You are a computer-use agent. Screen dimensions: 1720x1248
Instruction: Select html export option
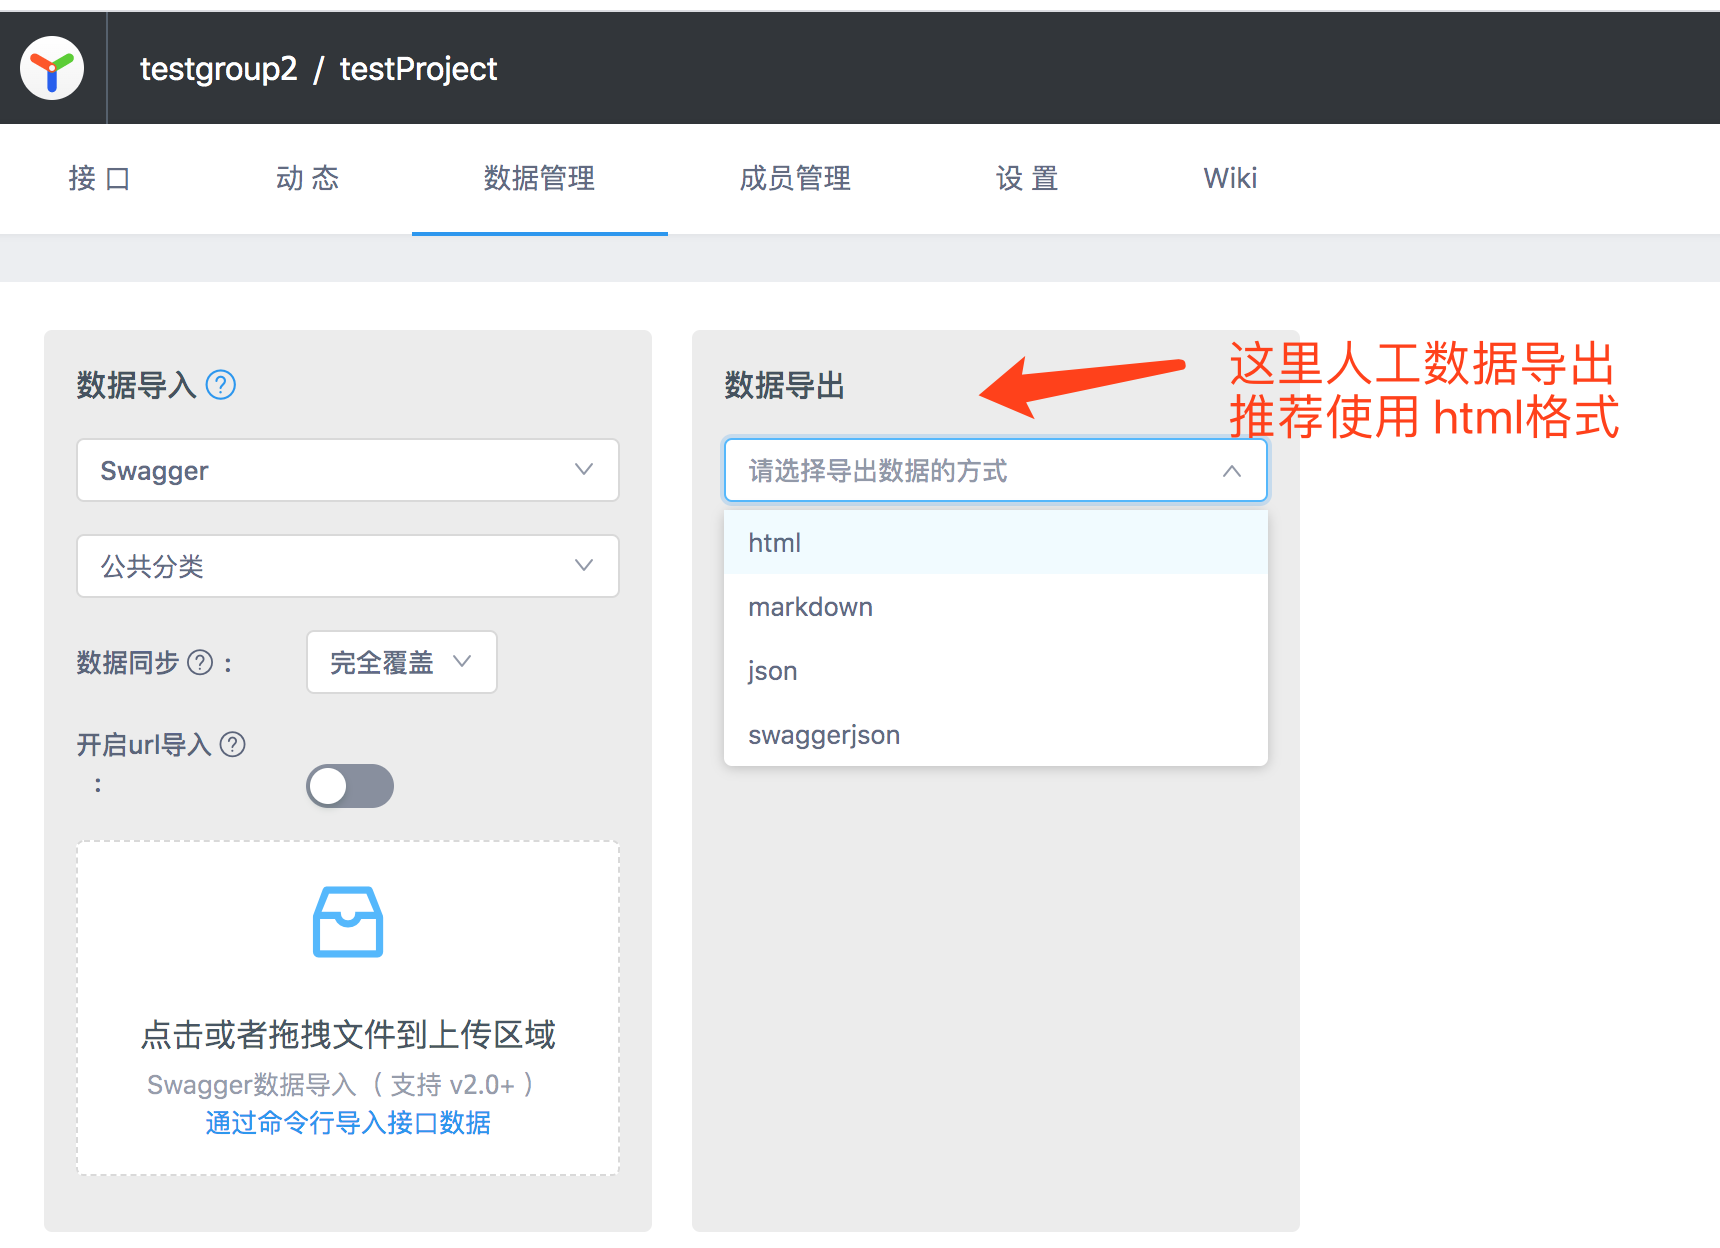point(996,542)
